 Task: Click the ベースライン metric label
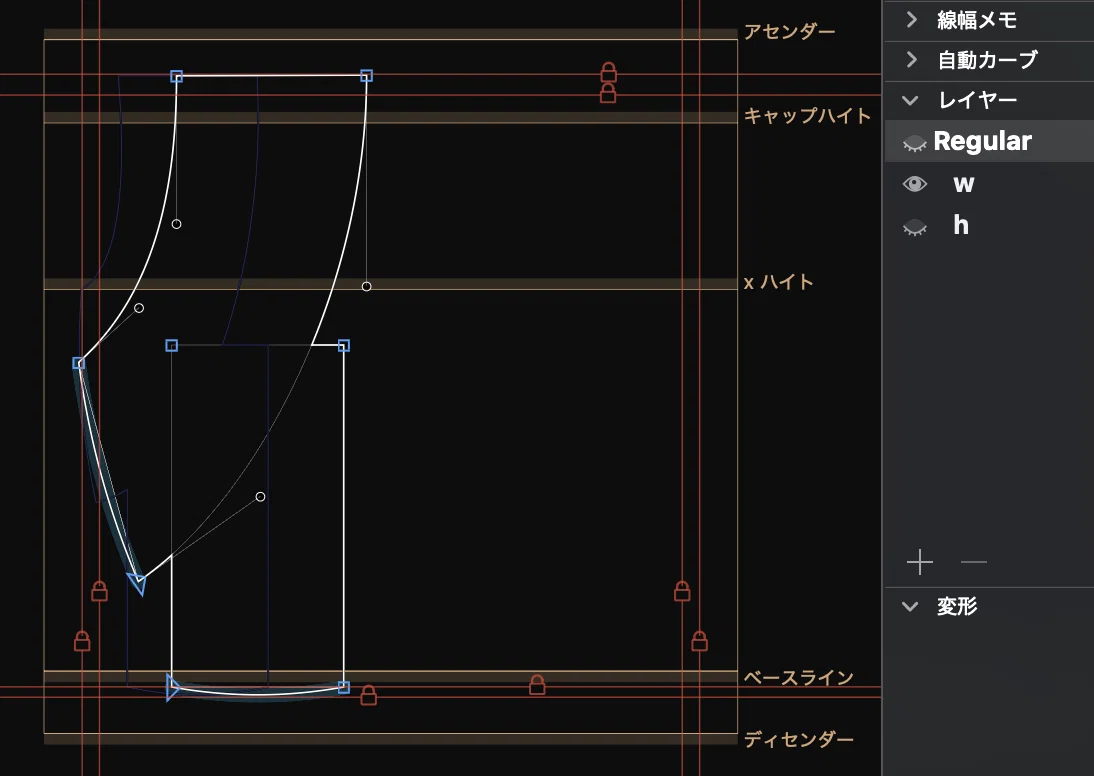click(798, 678)
